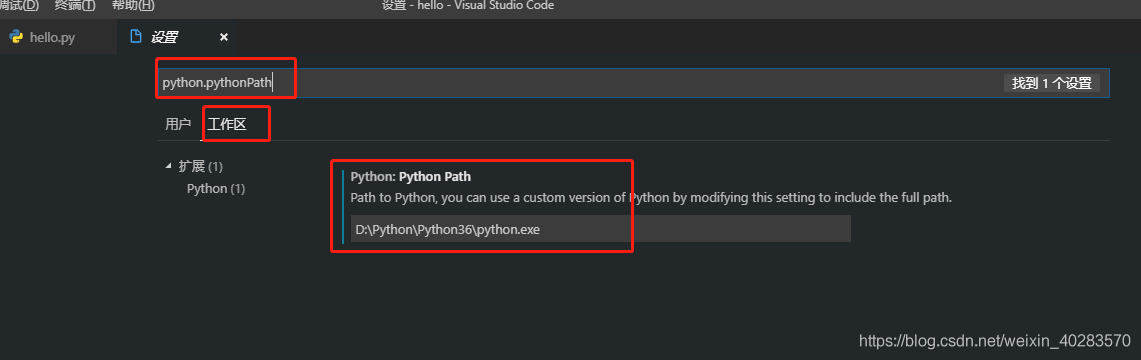The height and width of the screenshot is (360, 1141).
Task: Switch to the hello.py editor tab
Action: [x=58, y=37]
